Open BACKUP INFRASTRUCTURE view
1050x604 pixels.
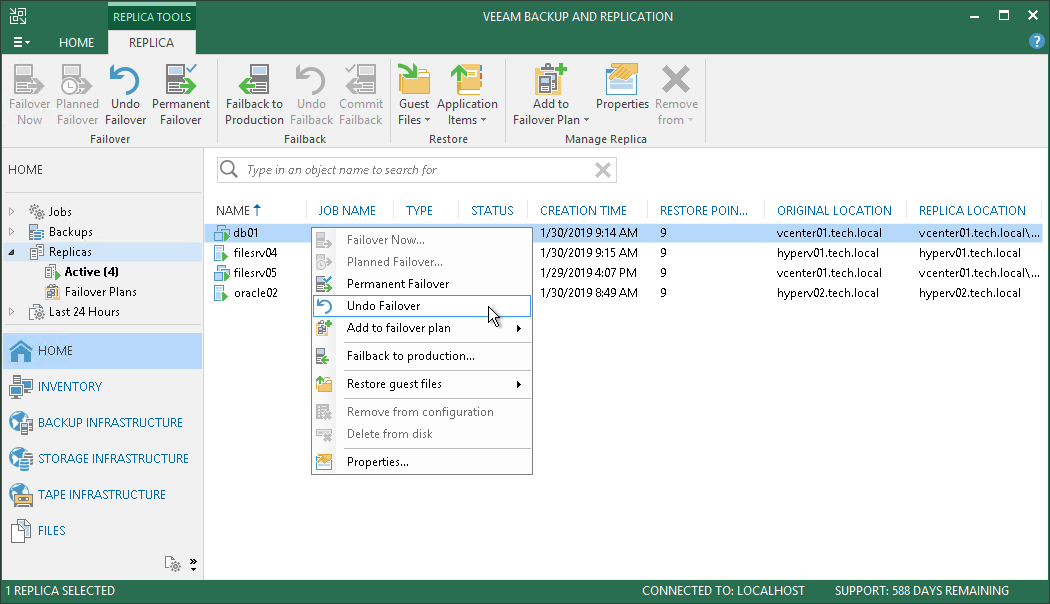102,423
